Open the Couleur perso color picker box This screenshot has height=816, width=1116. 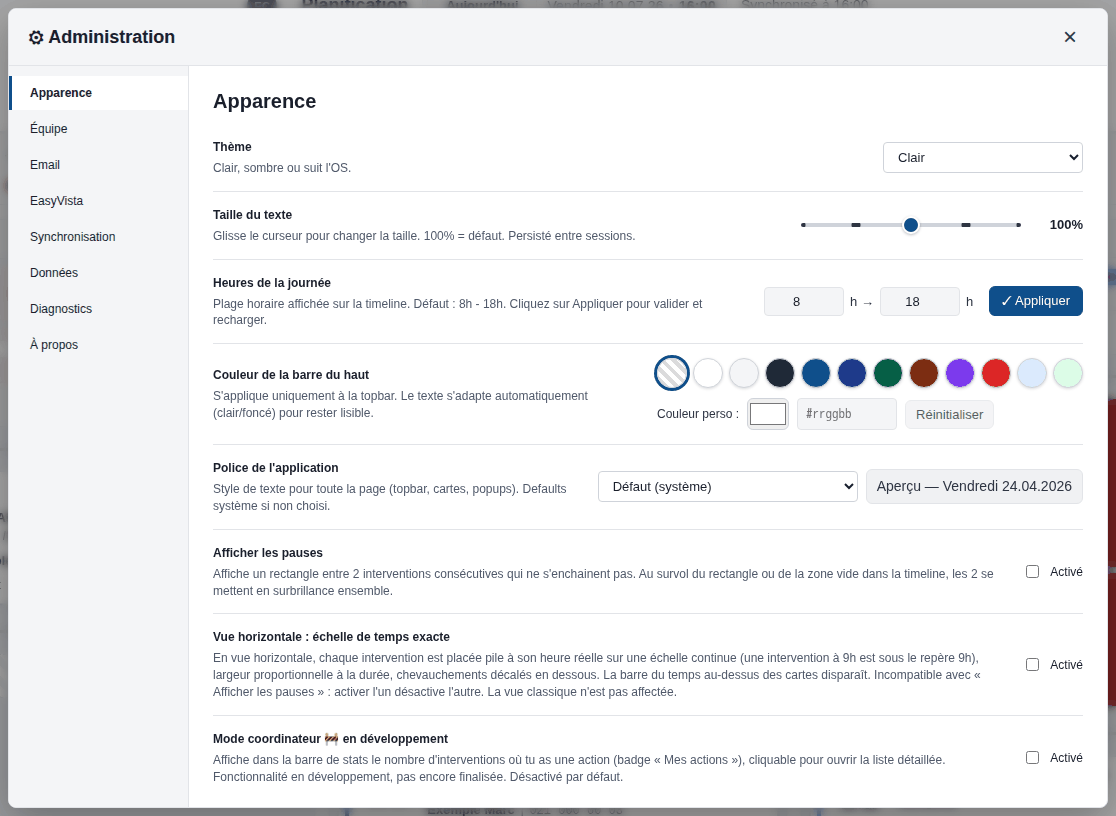768,414
